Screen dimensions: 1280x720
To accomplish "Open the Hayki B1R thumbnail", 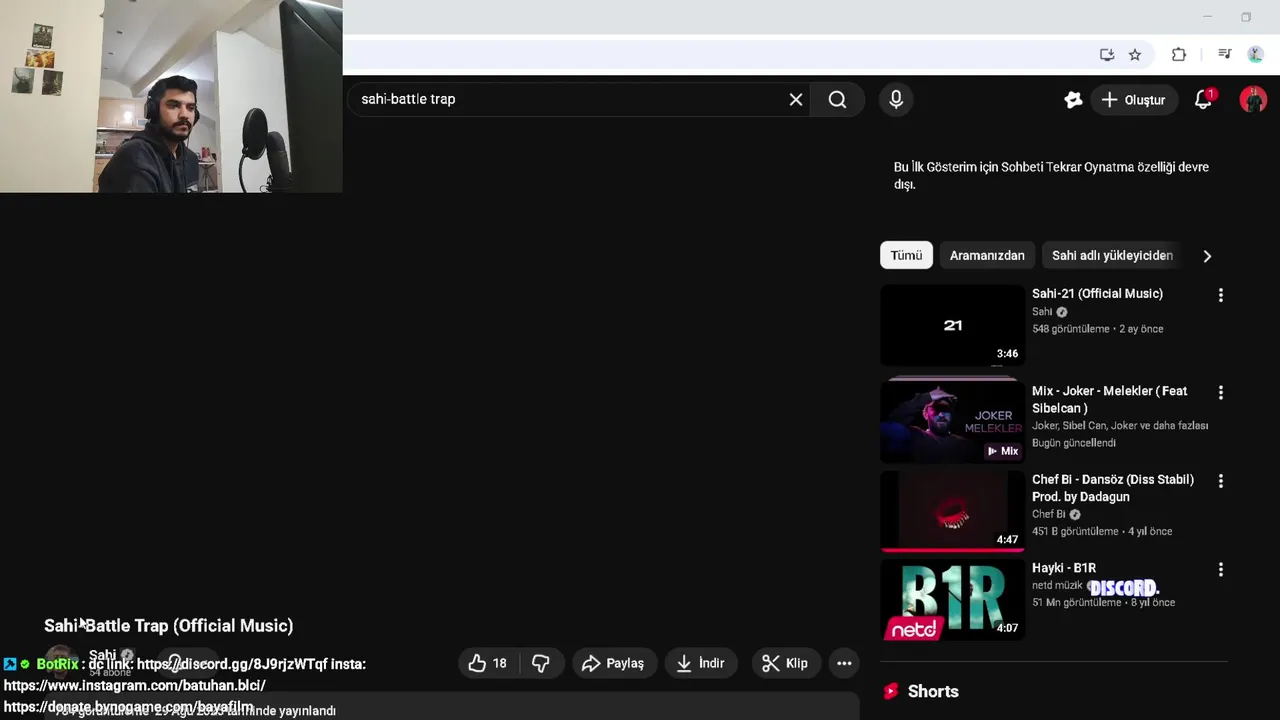I will 952,600.
